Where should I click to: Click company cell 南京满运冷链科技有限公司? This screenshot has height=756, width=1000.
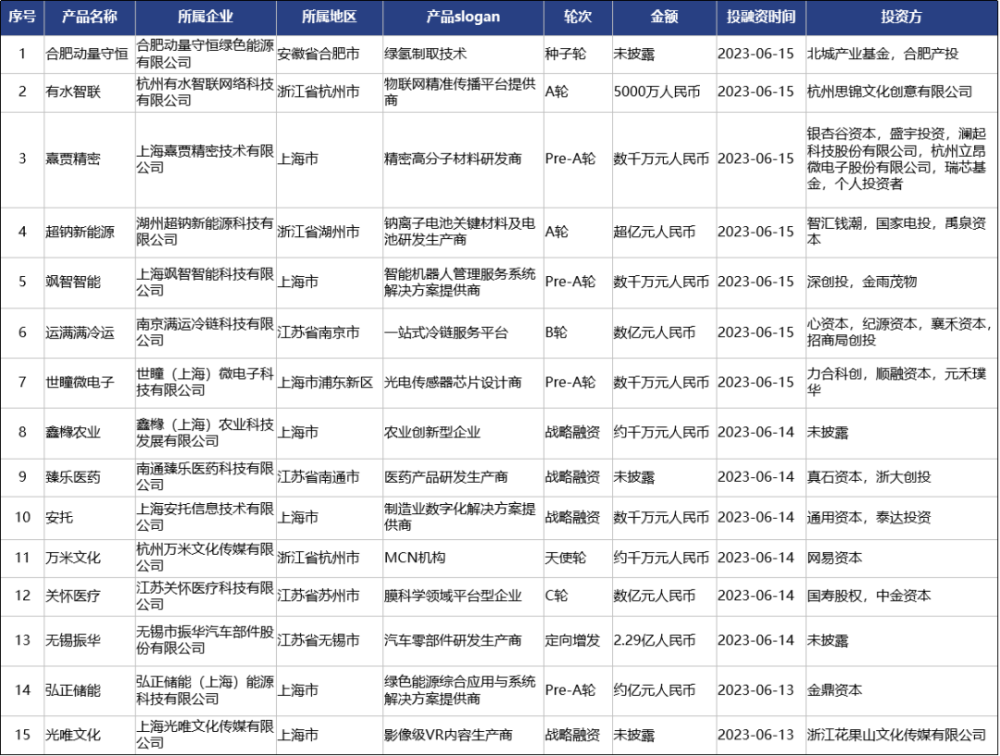tap(205, 332)
